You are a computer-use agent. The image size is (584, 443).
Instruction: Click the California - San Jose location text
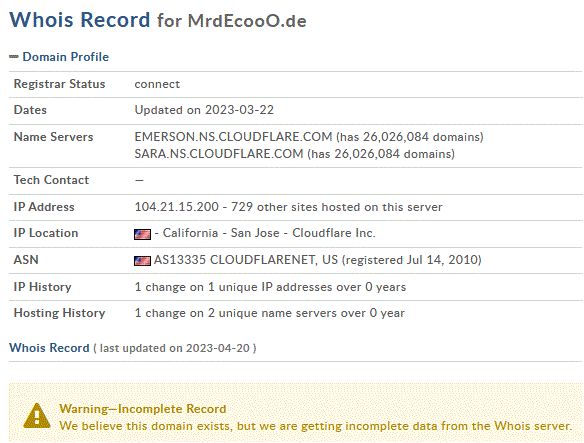(221, 233)
